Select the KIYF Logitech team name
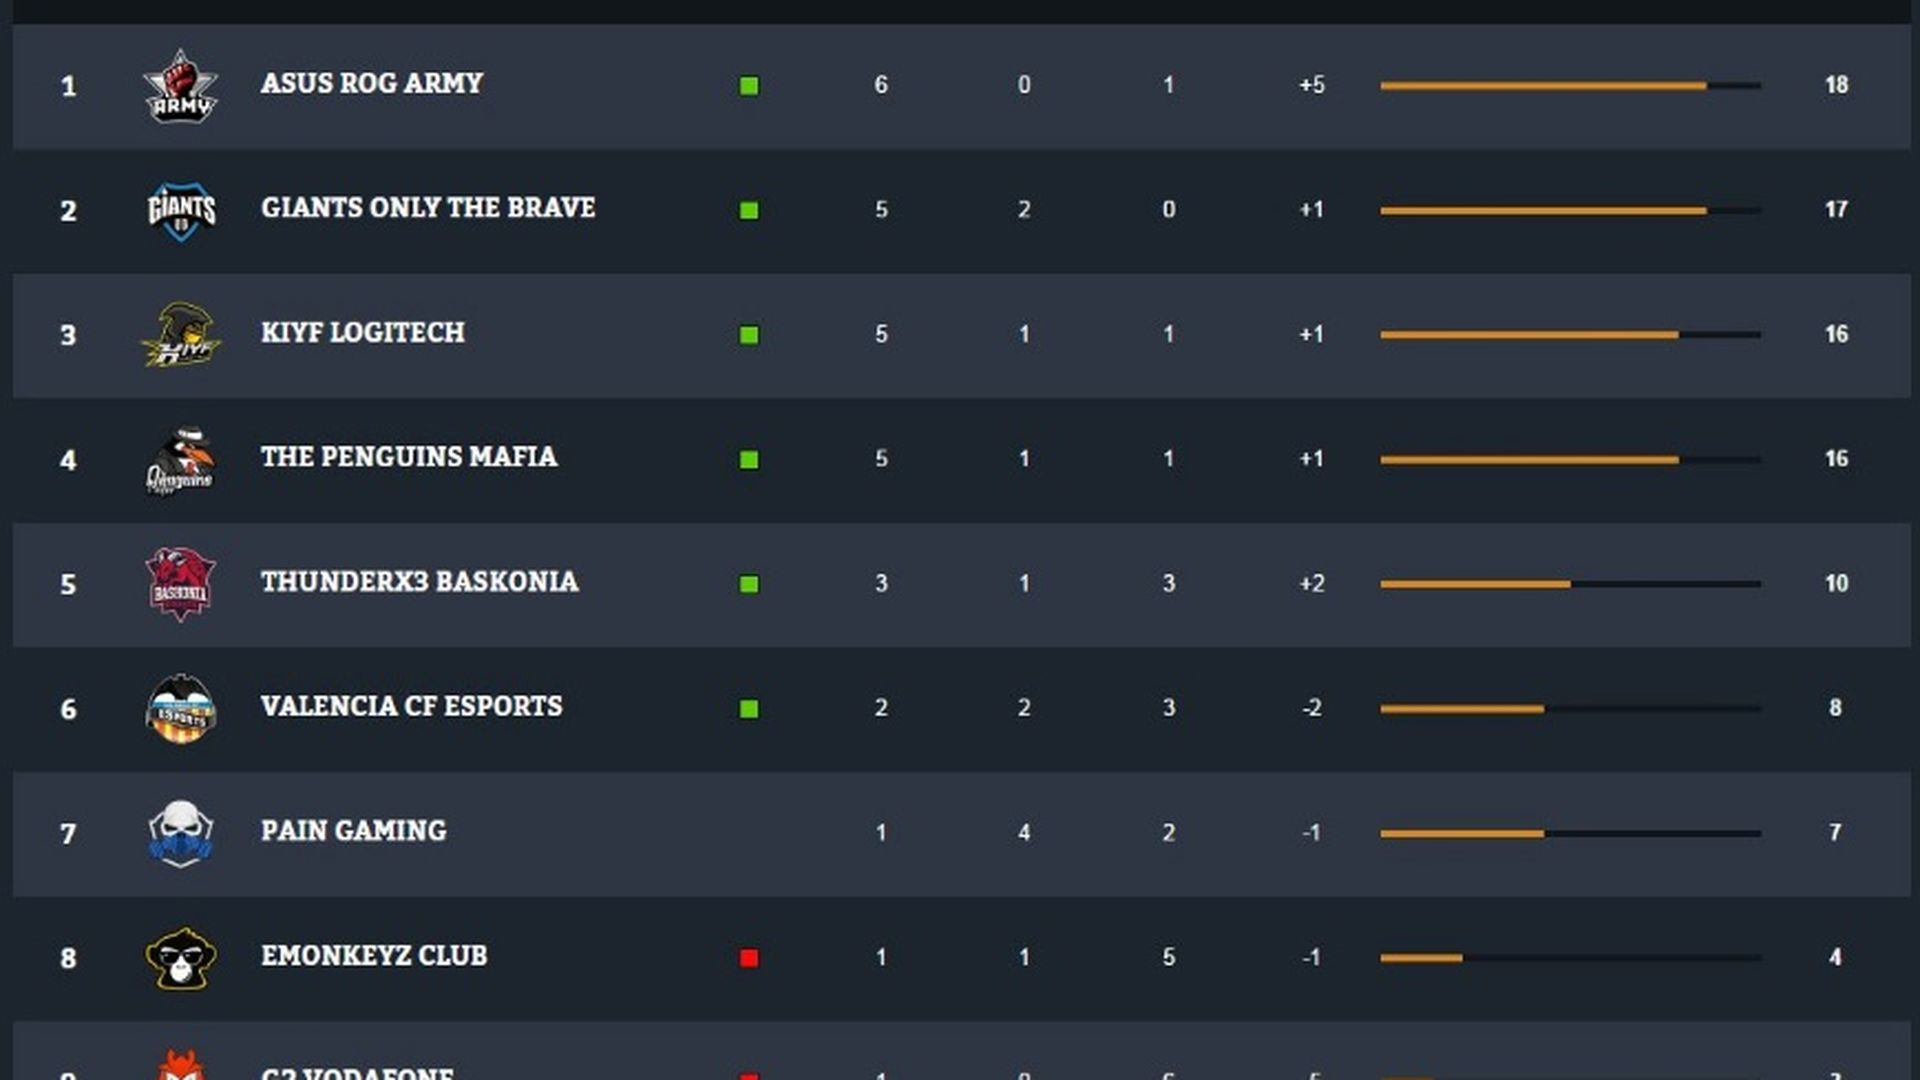This screenshot has height=1080, width=1920. (x=361, y=333)
